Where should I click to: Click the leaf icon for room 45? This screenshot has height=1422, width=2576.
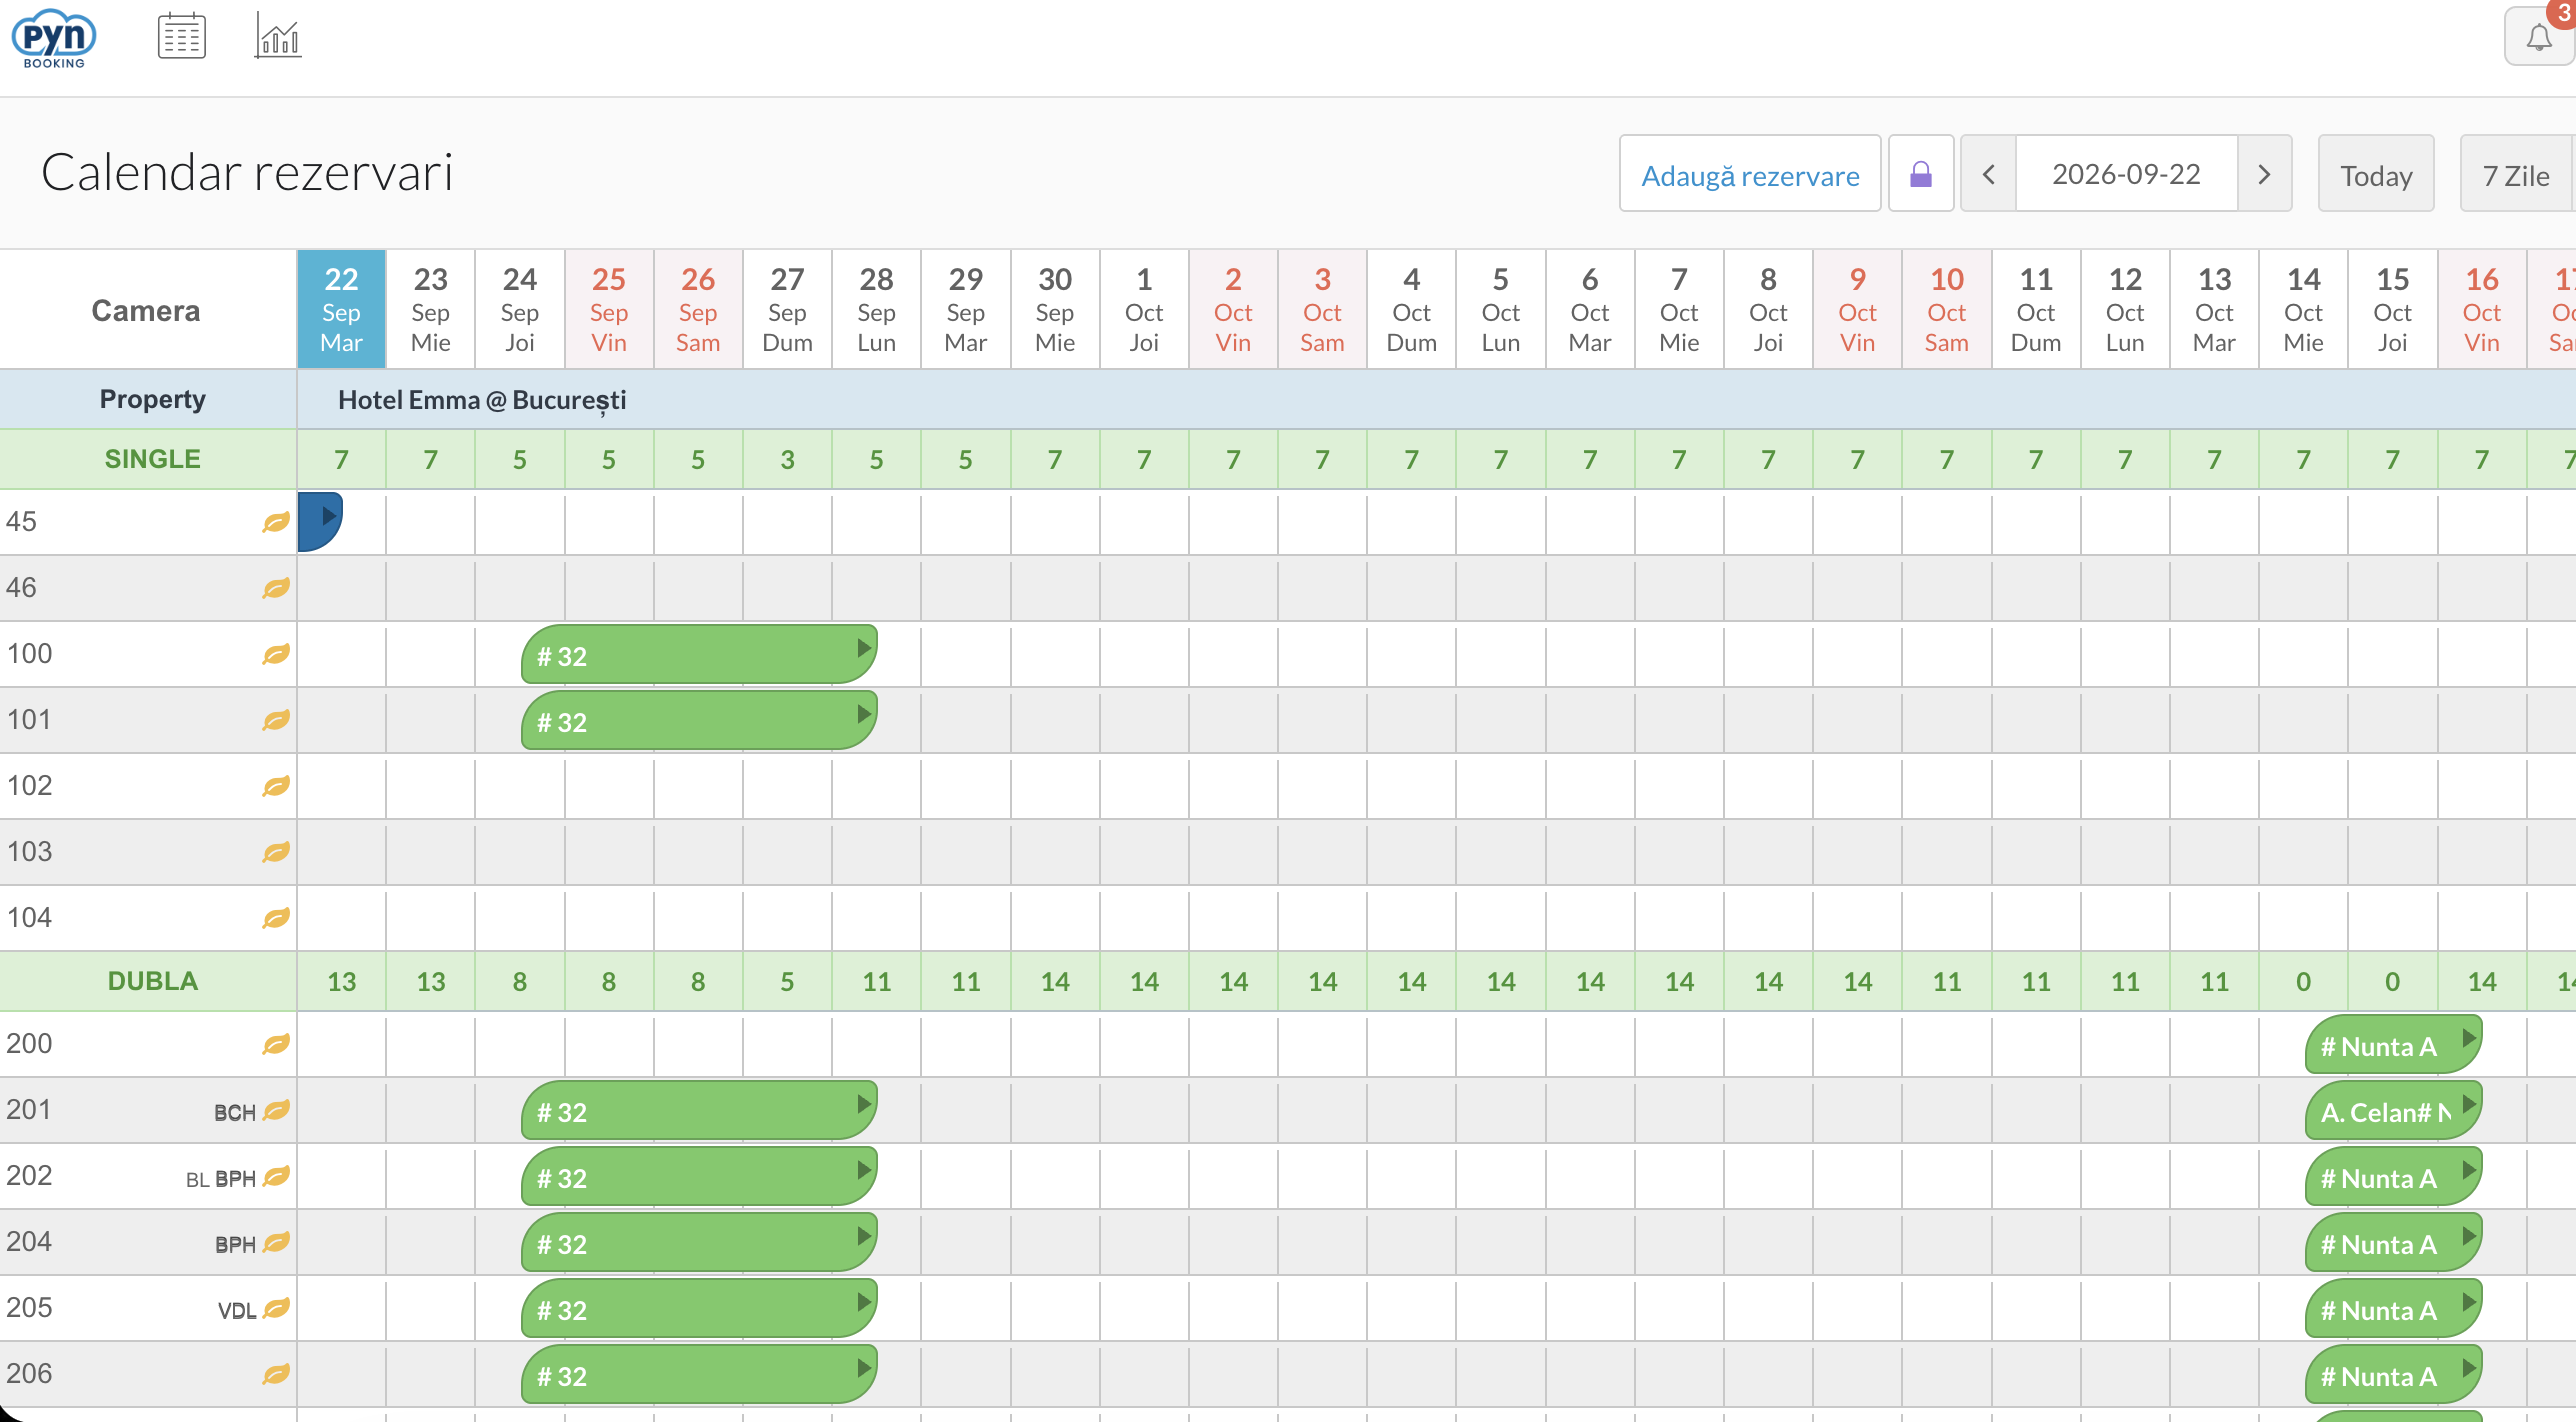(x=276, y=522)
